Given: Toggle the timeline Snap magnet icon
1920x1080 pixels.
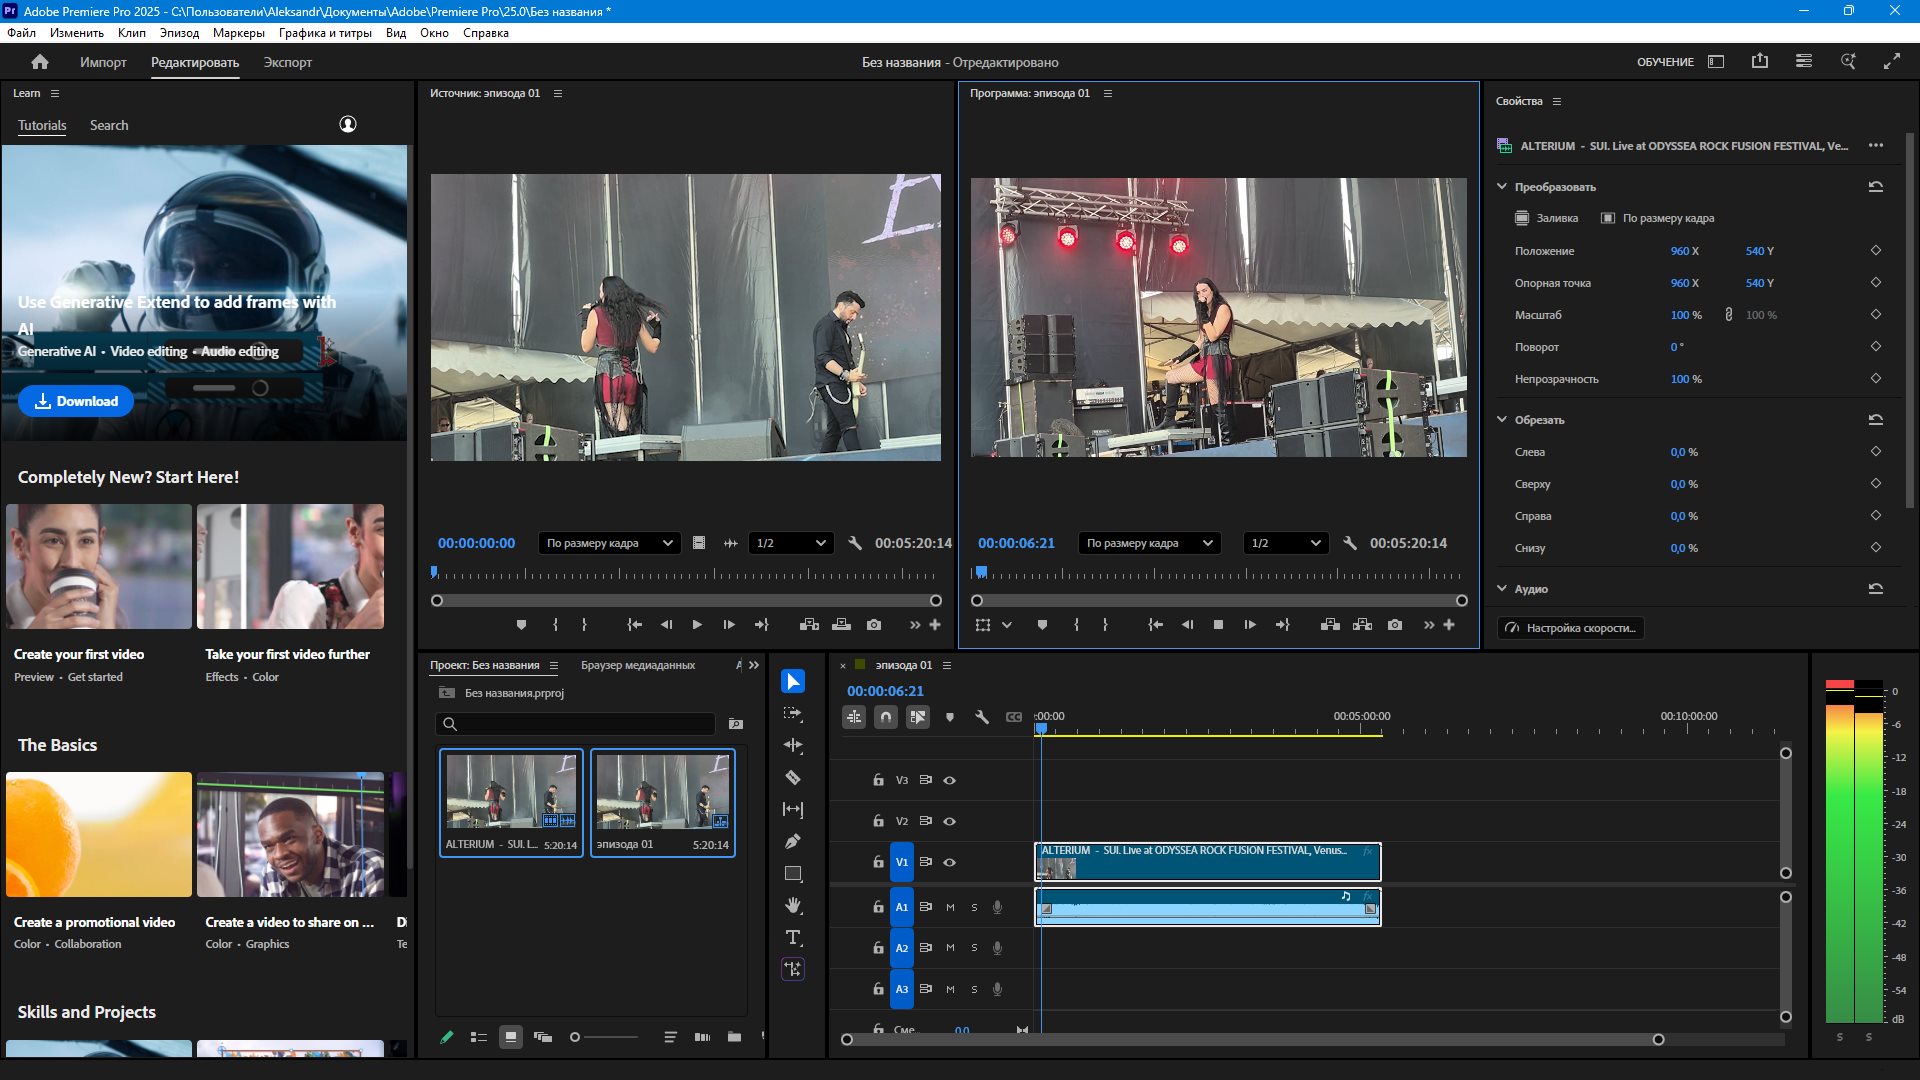Looking at the screenshot, I should 886,717.
